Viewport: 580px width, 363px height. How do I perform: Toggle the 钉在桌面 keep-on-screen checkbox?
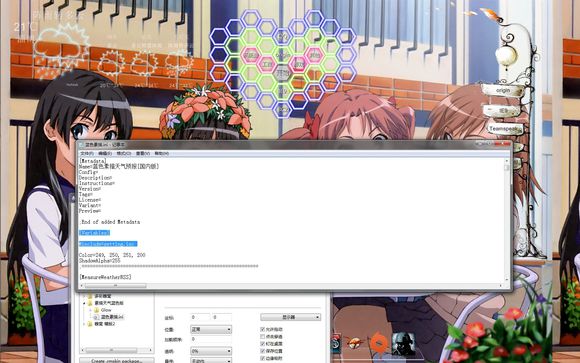tap(263, 344)
